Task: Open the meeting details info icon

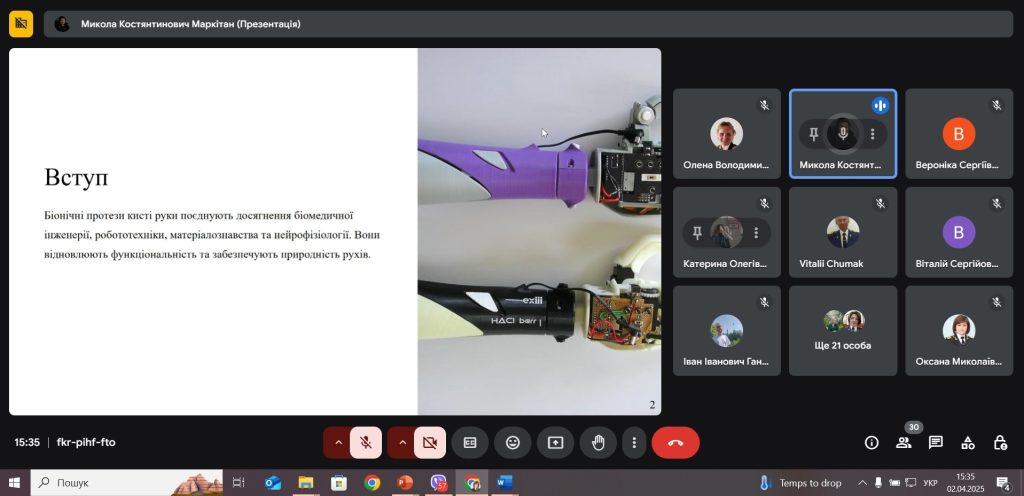Action: (871, 442)
